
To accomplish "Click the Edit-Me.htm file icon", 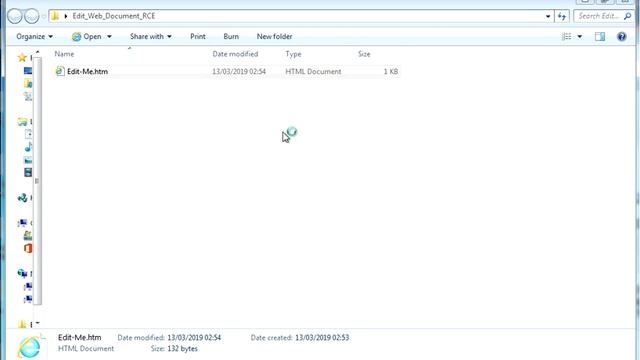I will 60,71.
